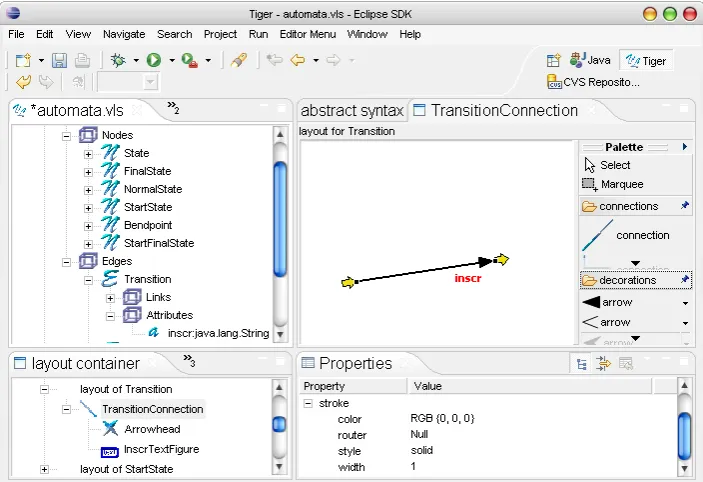Select the automata.vls editor tab
703x482 pixels.
coord(76,110)
